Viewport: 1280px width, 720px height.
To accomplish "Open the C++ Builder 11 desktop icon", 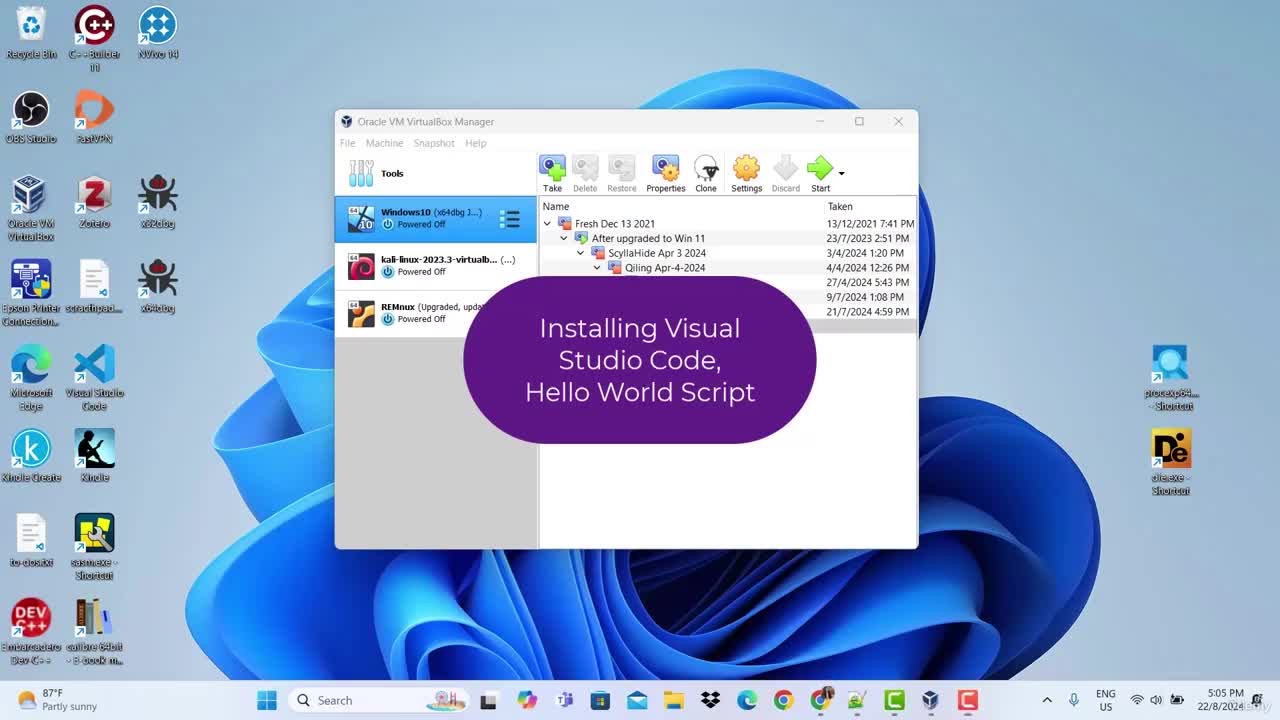I will click(94, 38).
